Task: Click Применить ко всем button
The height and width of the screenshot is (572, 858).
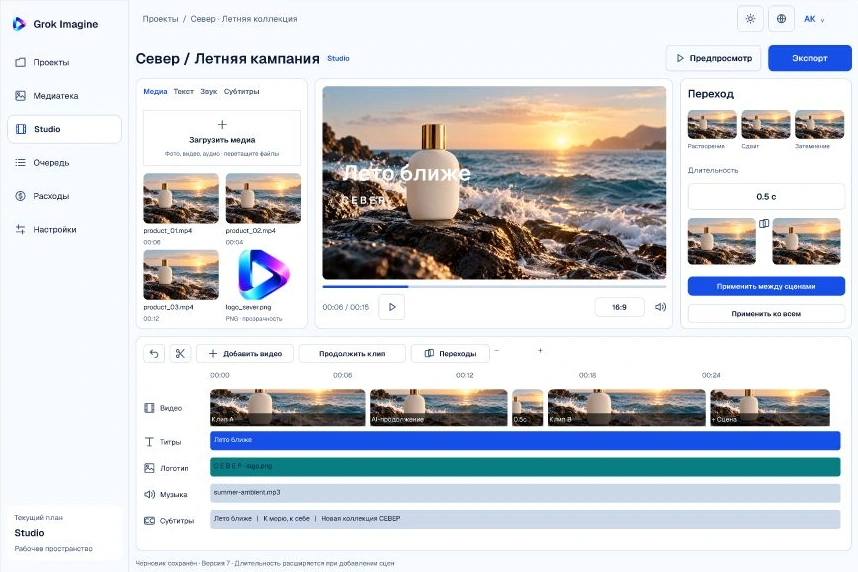Action: (766, 314)
